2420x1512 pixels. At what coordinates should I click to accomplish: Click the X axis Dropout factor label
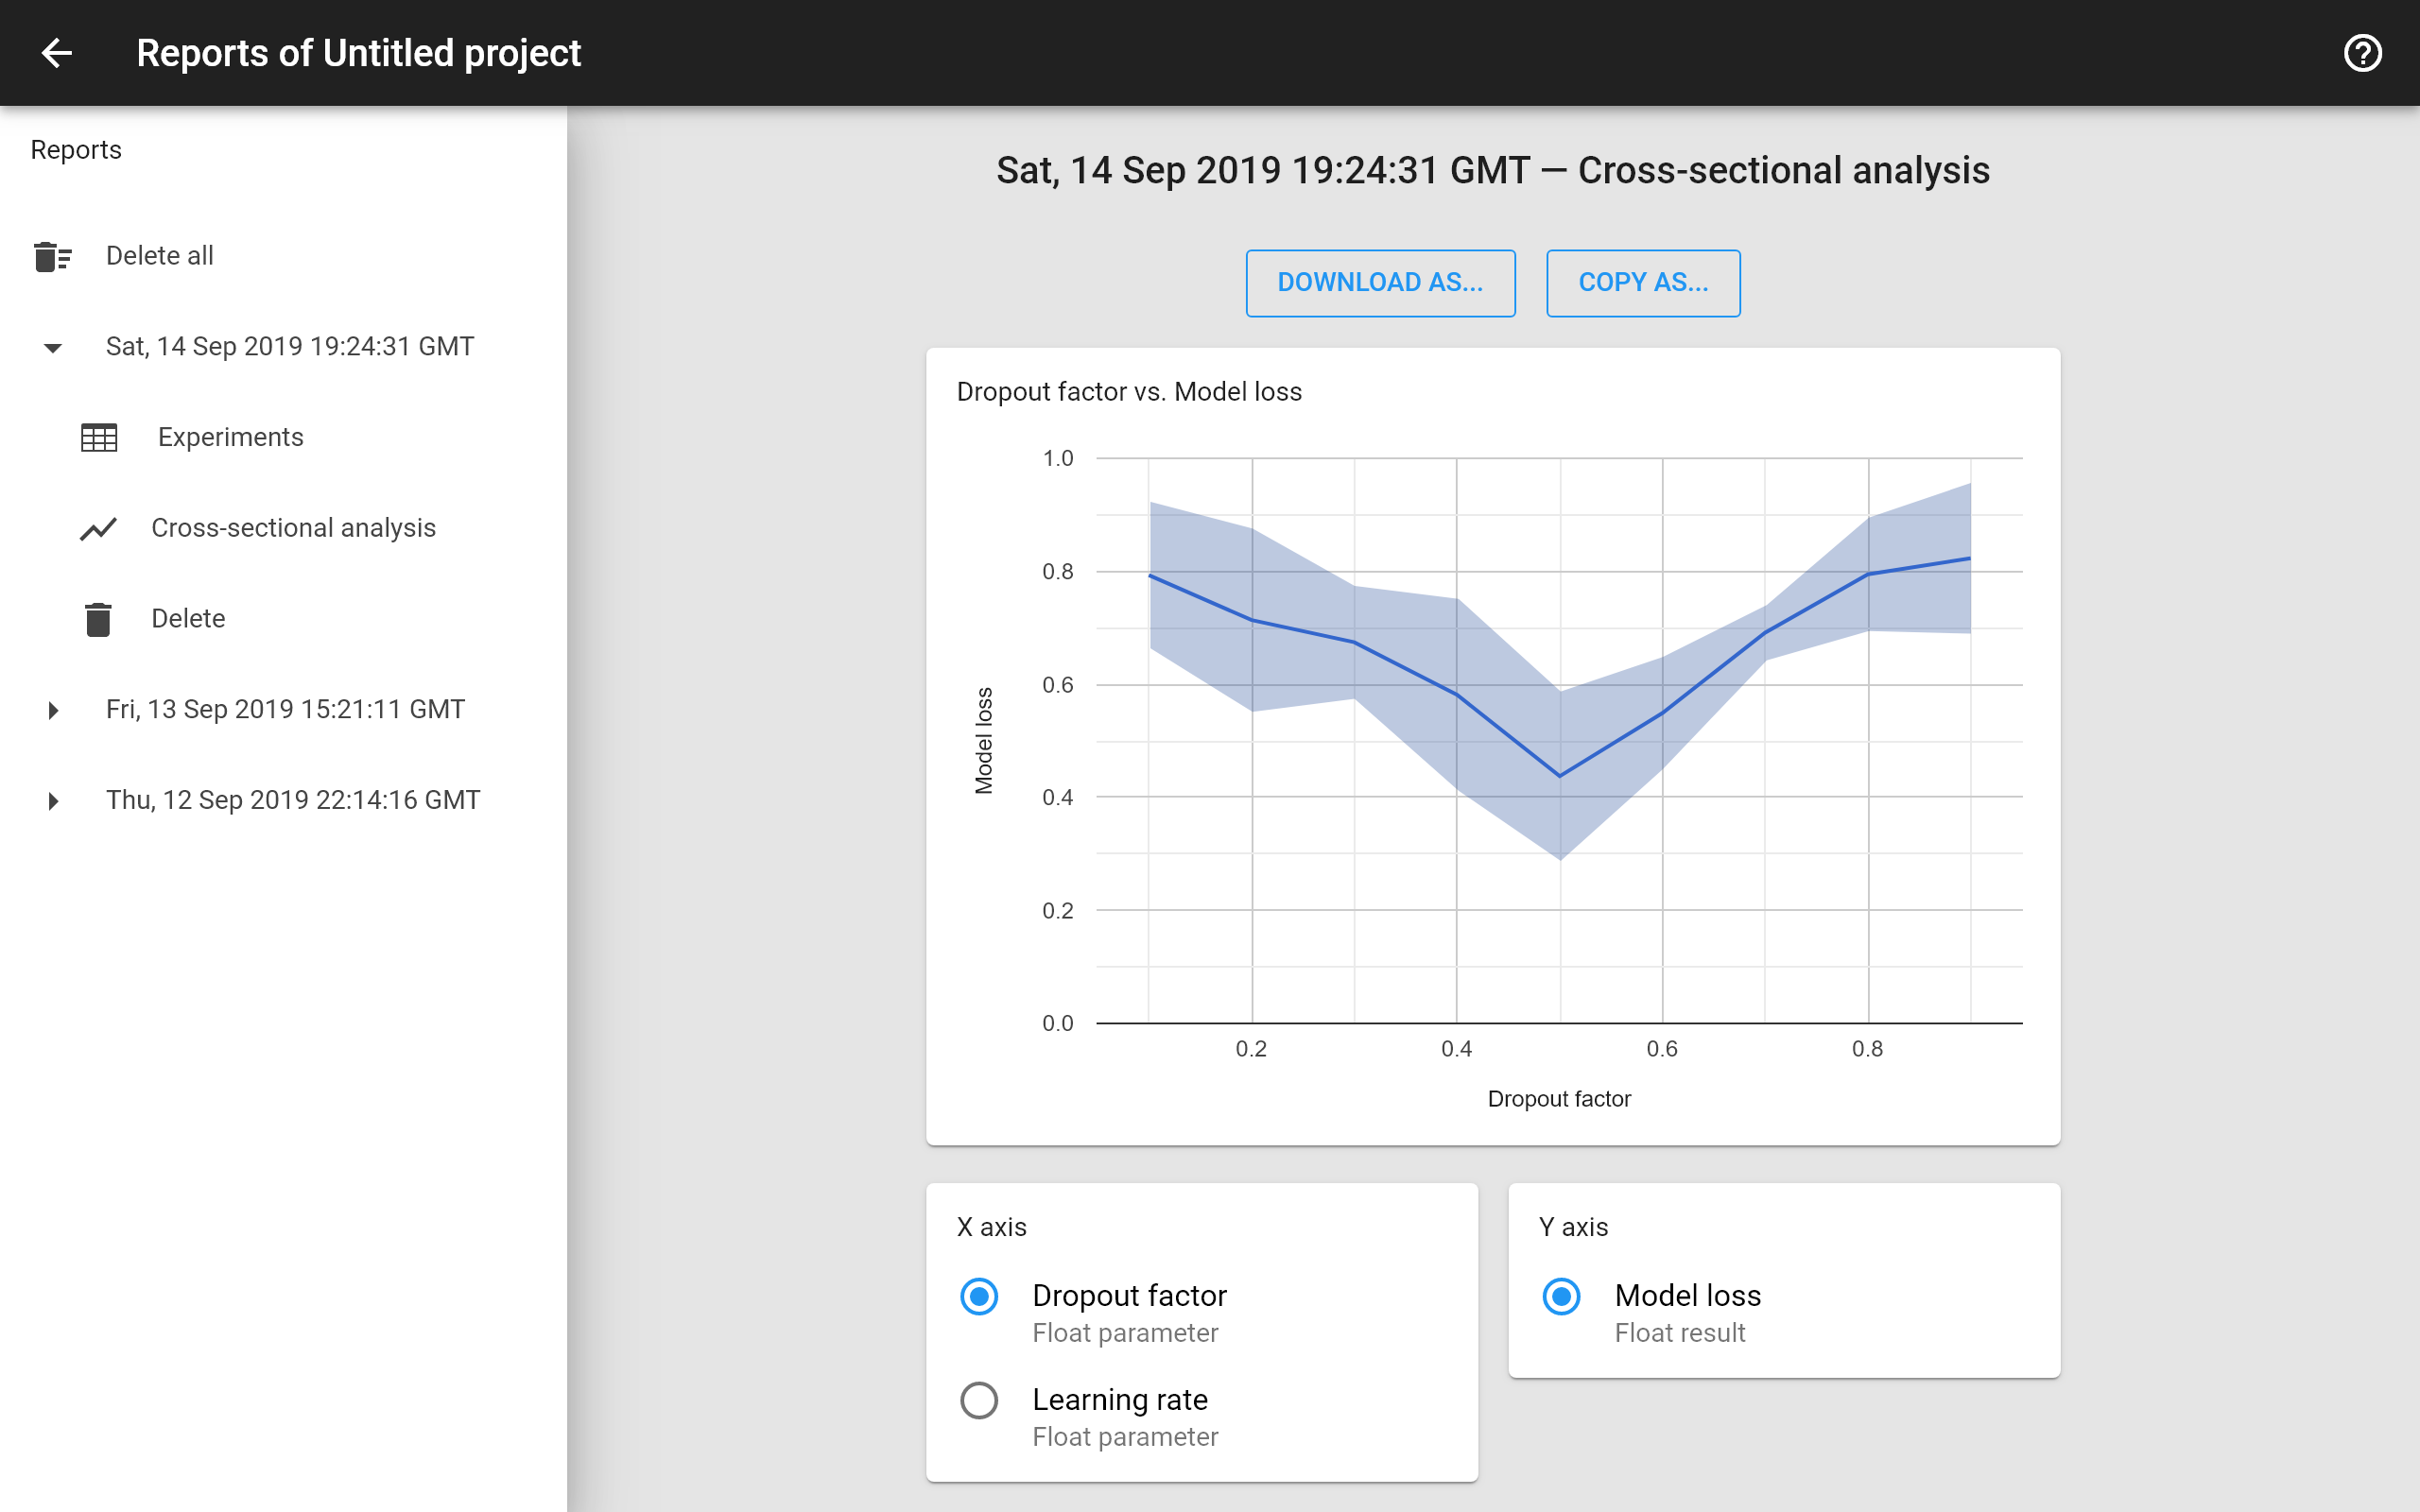coord(1129,1296)
